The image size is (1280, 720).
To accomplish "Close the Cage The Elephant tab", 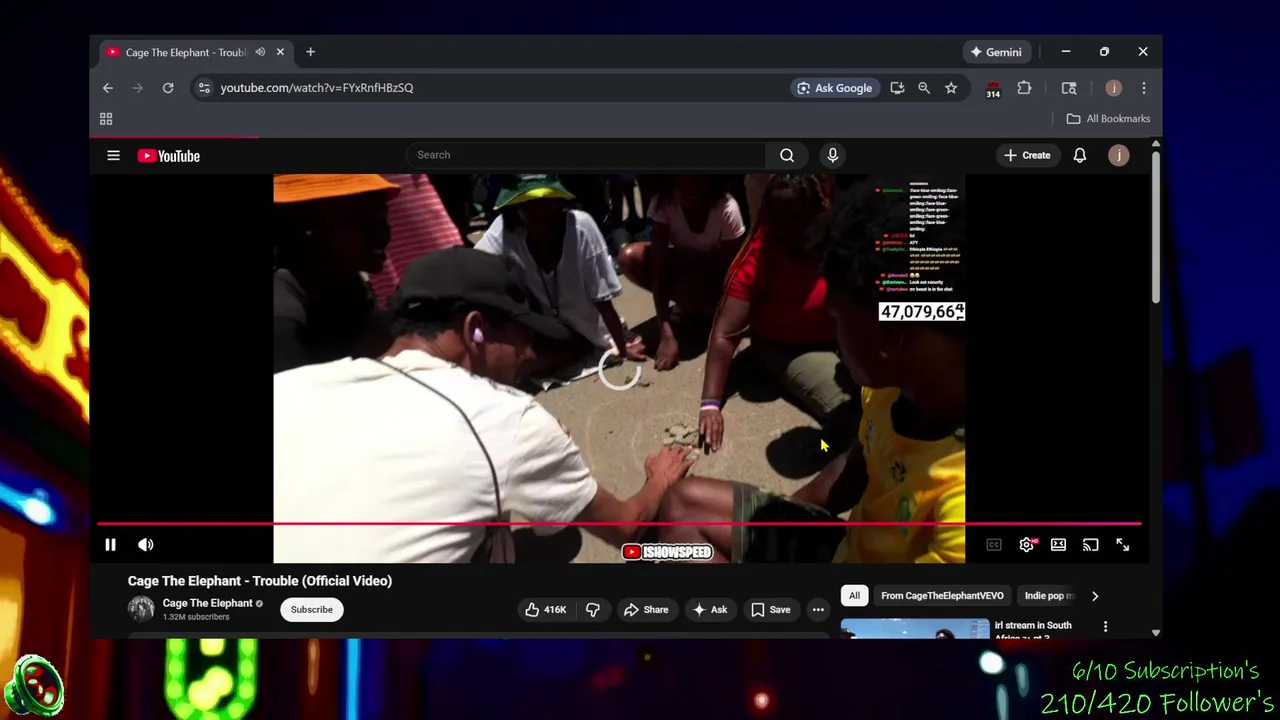I will (x=280, y=52).
